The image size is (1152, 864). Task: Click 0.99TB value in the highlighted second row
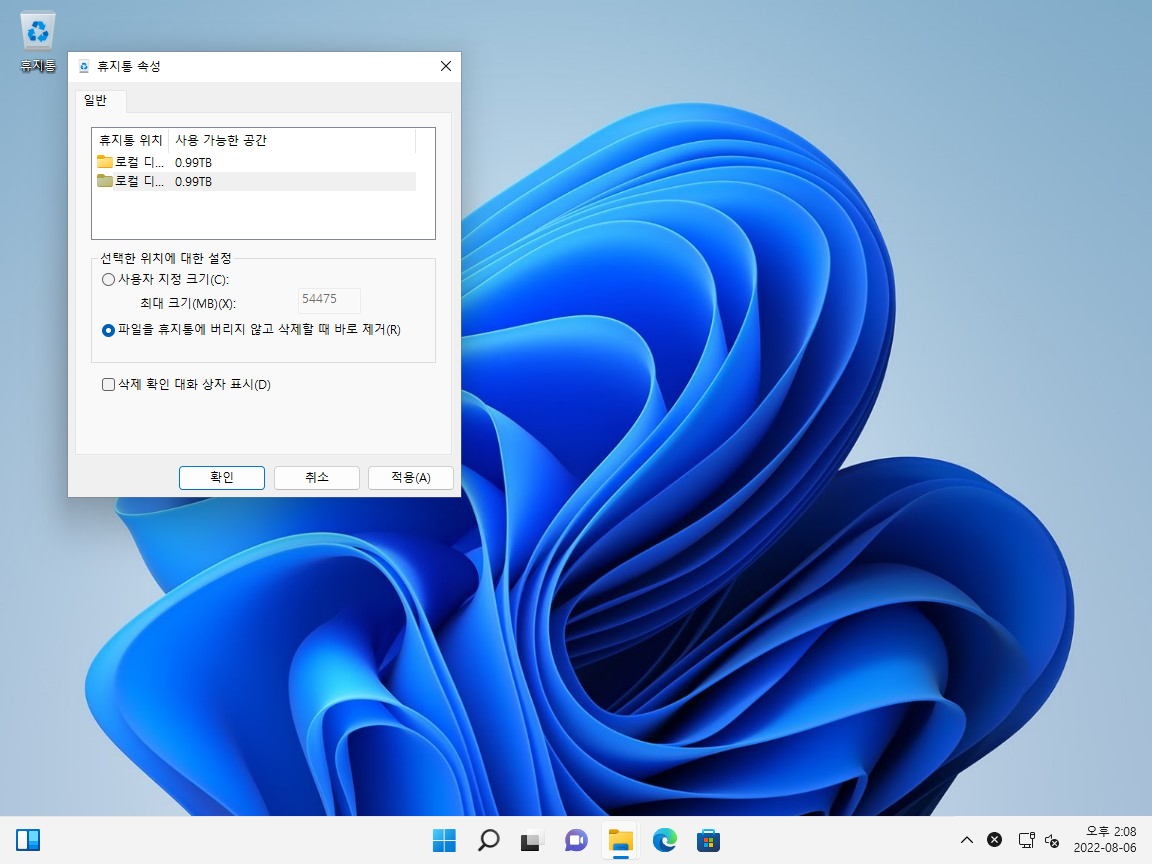pos(193,181)
